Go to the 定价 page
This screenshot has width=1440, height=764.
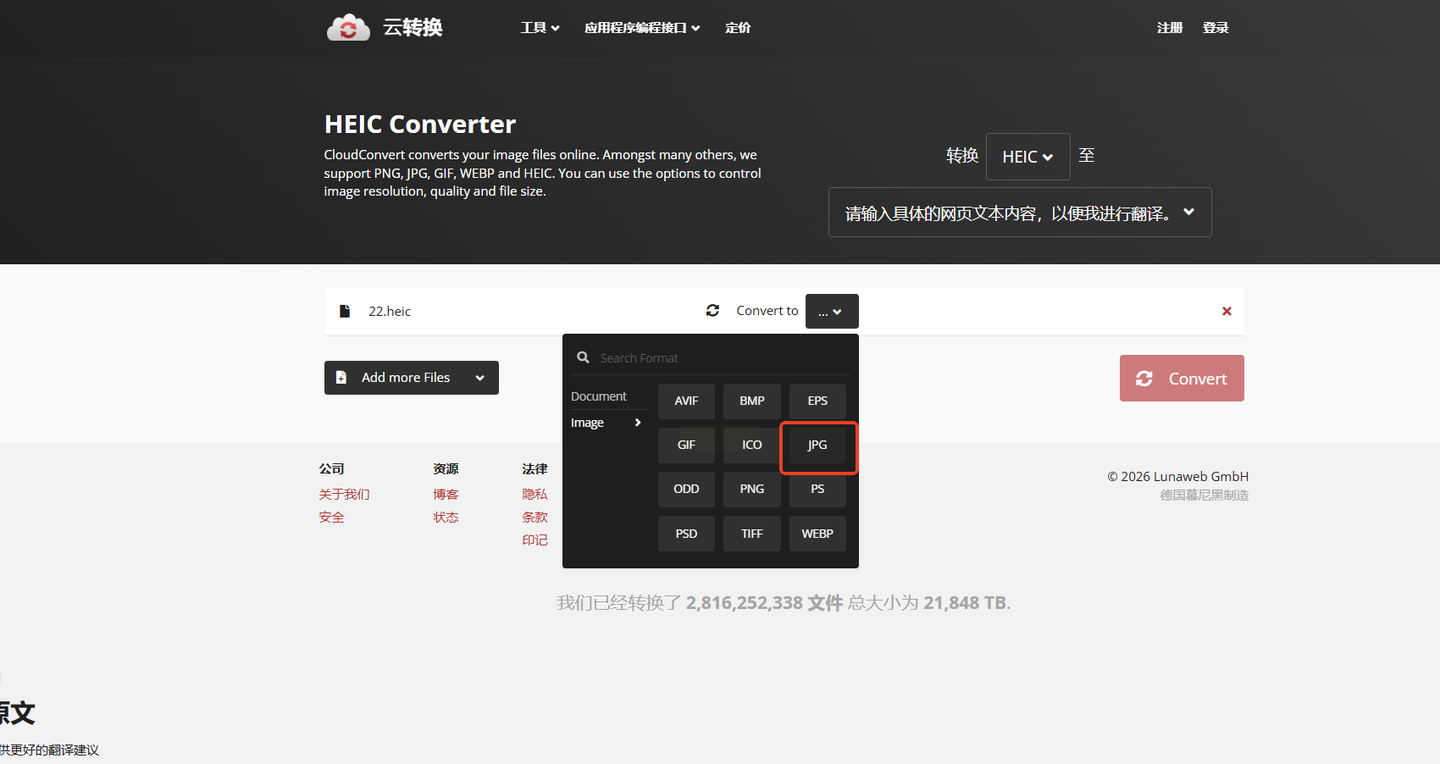coord(738,28)
